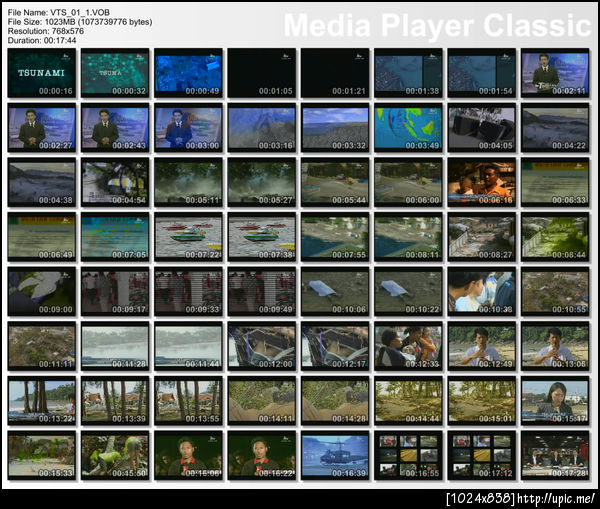Screen dimensions: 600x509
Task: Select the coastline thumbnail at 00:03:32
Action: [335, 127]
